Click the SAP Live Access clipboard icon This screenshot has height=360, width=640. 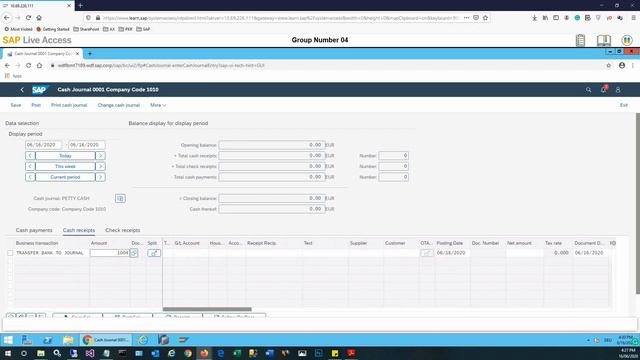(x=580, y=40)
